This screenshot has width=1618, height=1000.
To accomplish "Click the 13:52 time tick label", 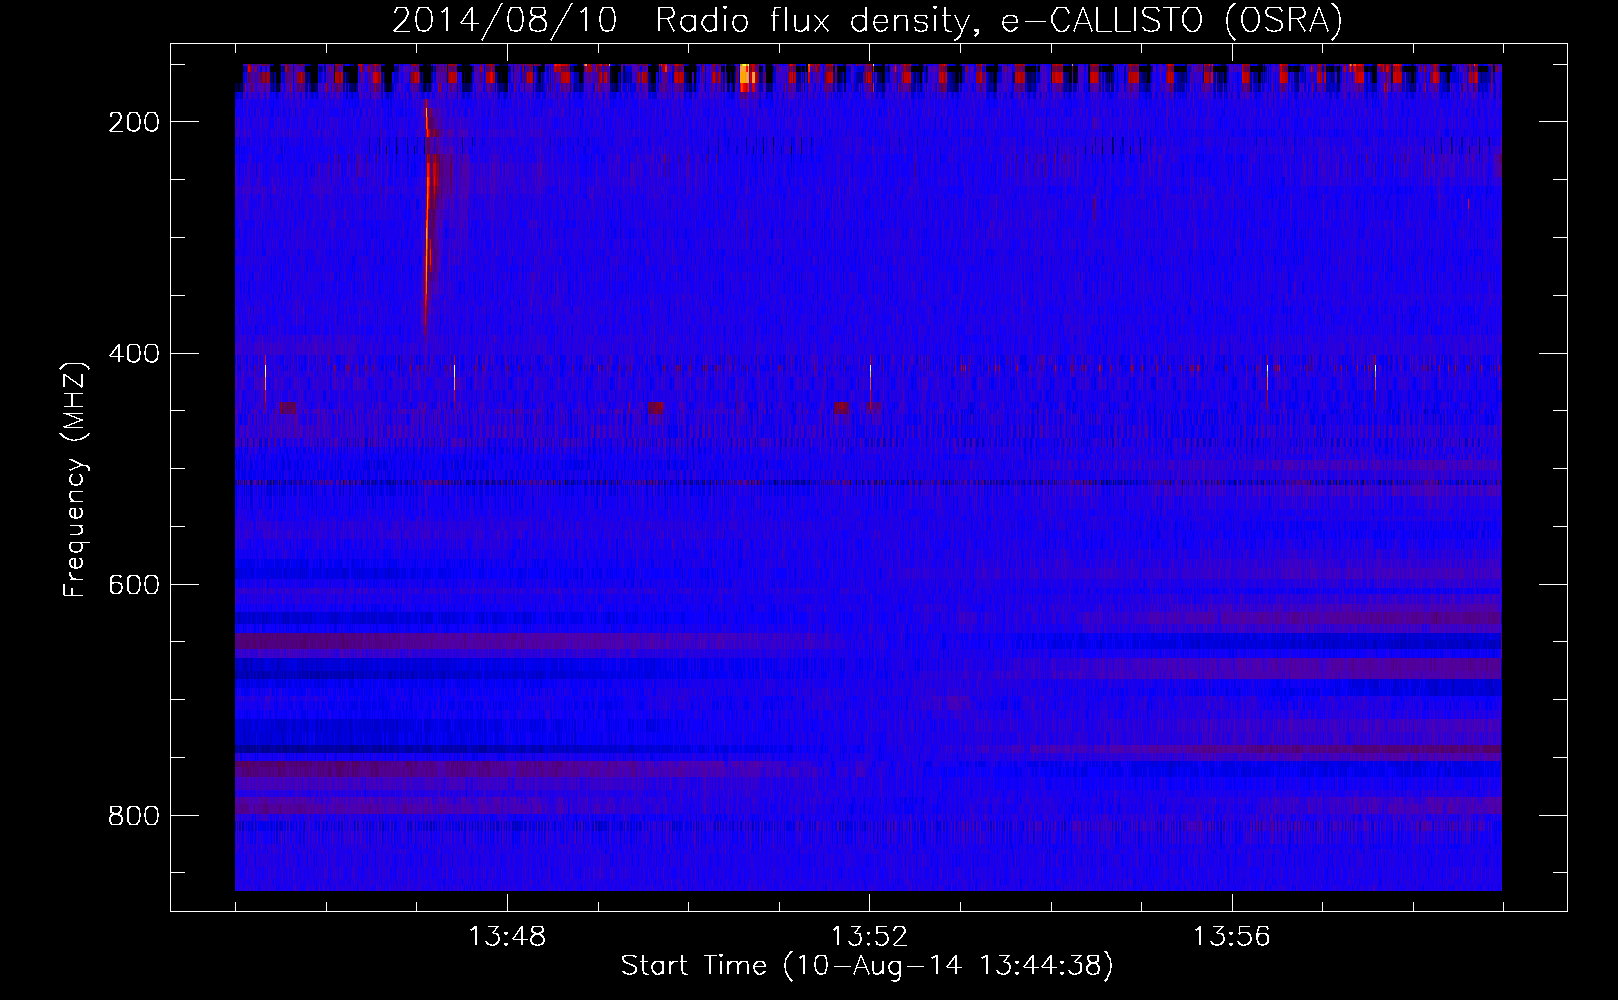I will coord(870,937).
